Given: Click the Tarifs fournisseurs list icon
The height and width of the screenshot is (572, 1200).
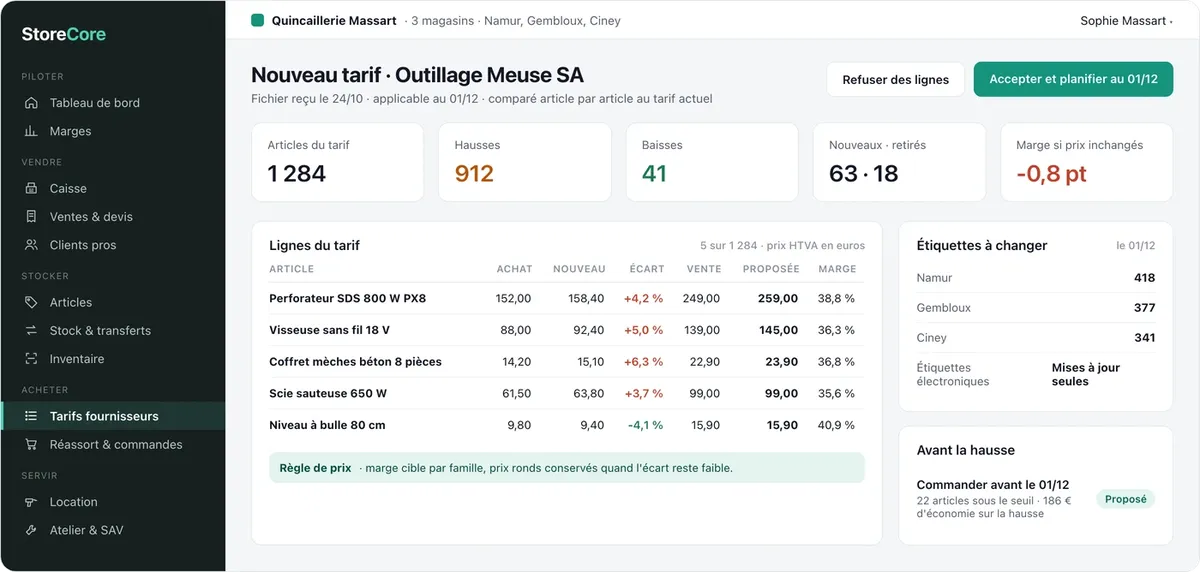Looking at the screenshot, I should [30, 416].
